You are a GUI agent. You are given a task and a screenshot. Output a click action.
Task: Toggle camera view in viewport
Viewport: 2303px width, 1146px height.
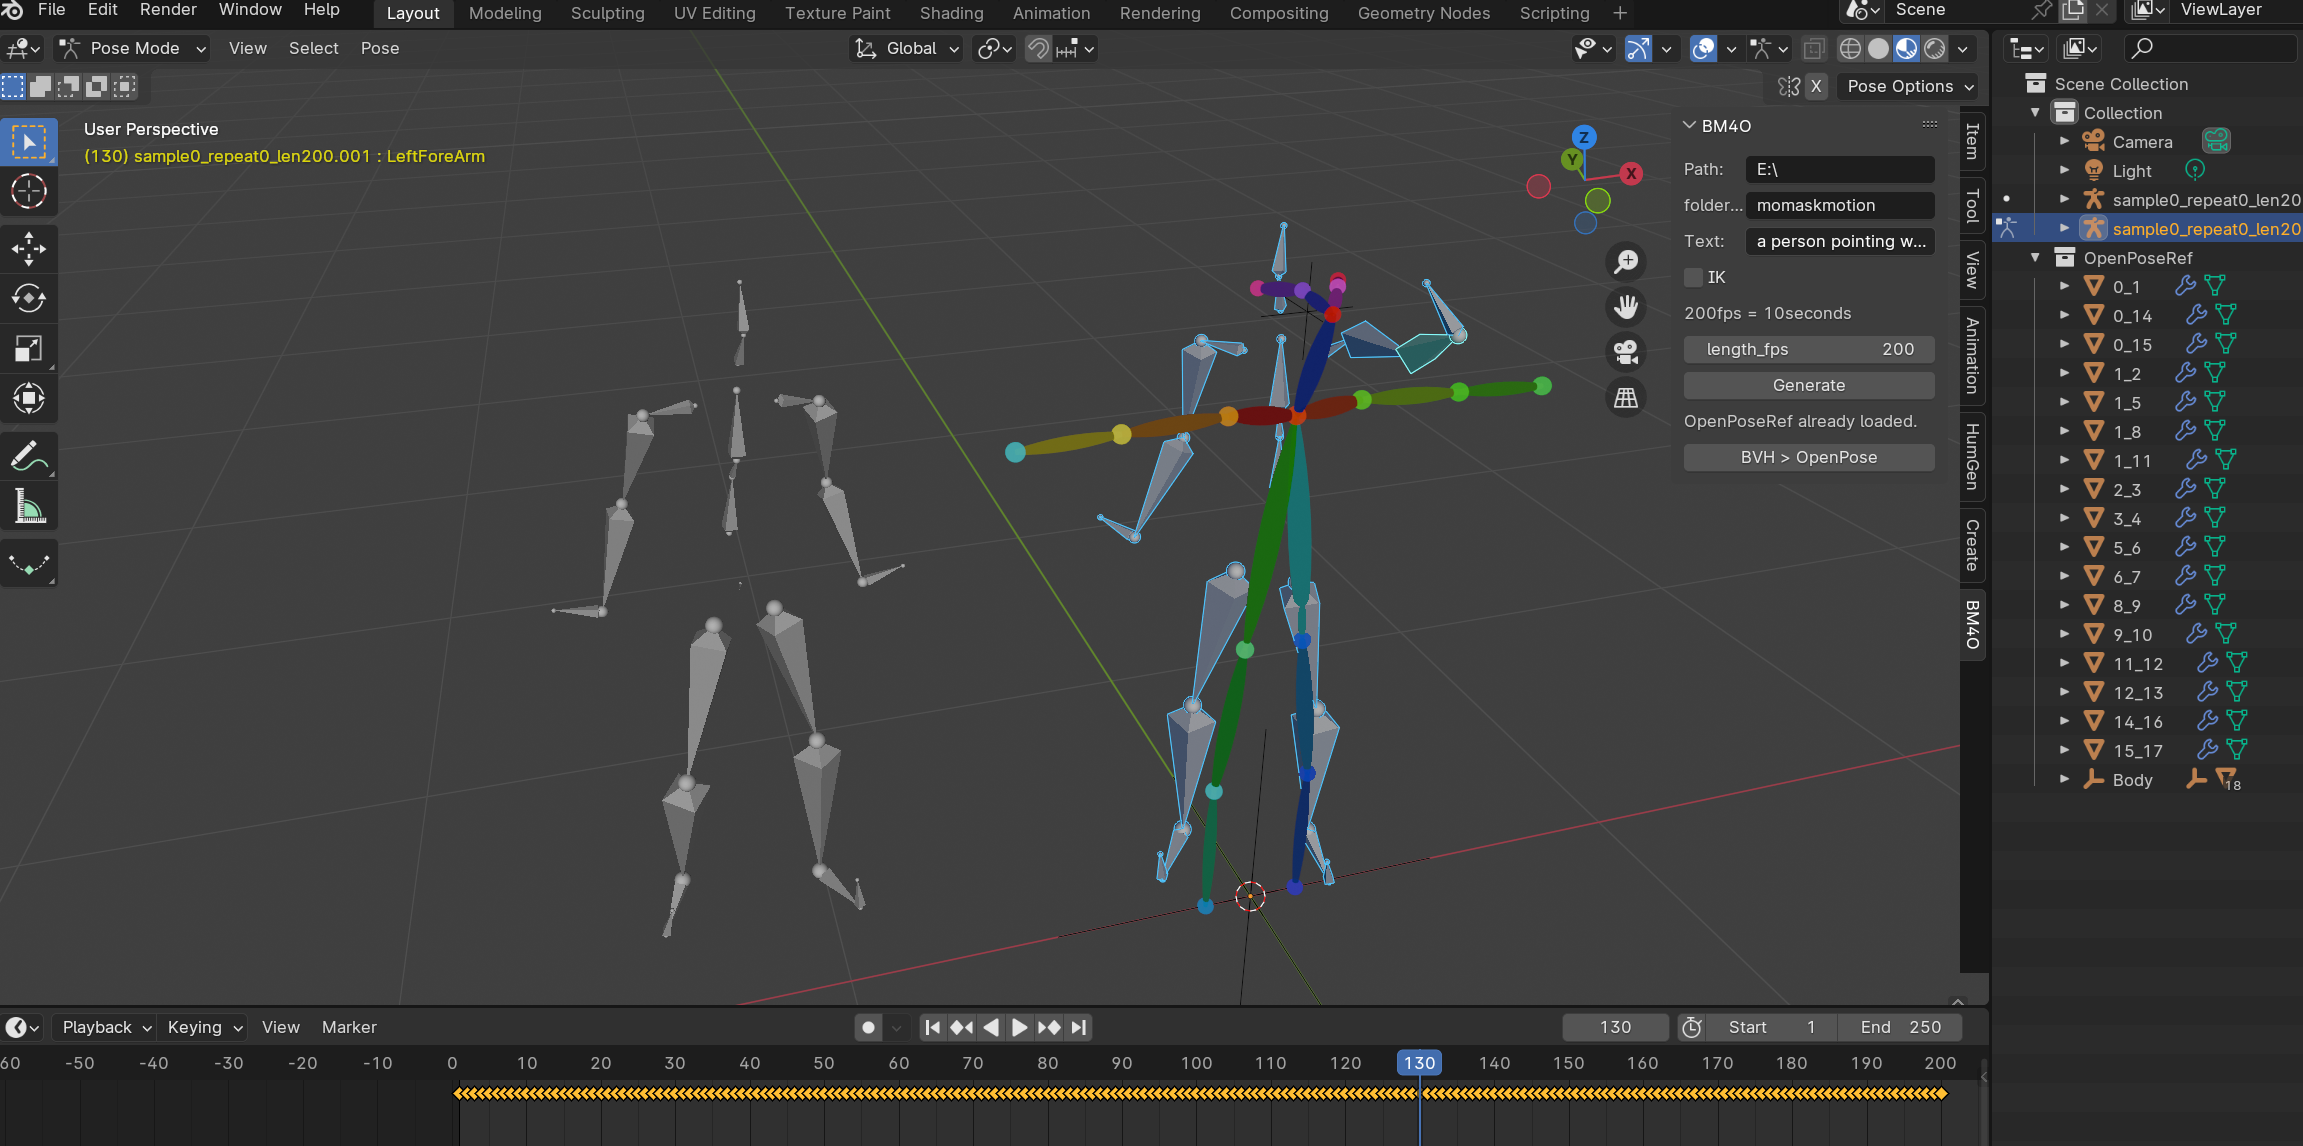click(x=1626, y=352)
